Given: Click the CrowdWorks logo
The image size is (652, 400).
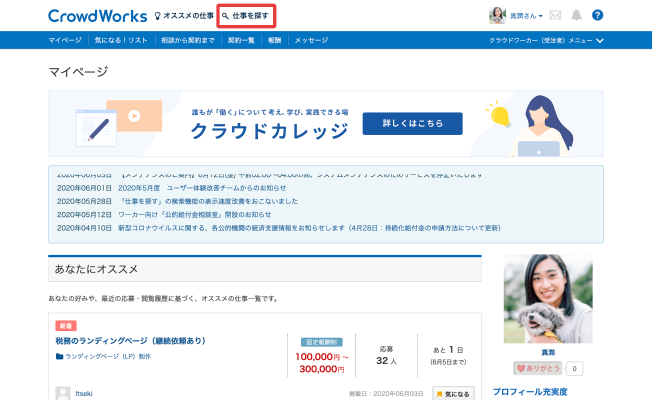Looking at the screenshot, I should click(x=94, y=16).
